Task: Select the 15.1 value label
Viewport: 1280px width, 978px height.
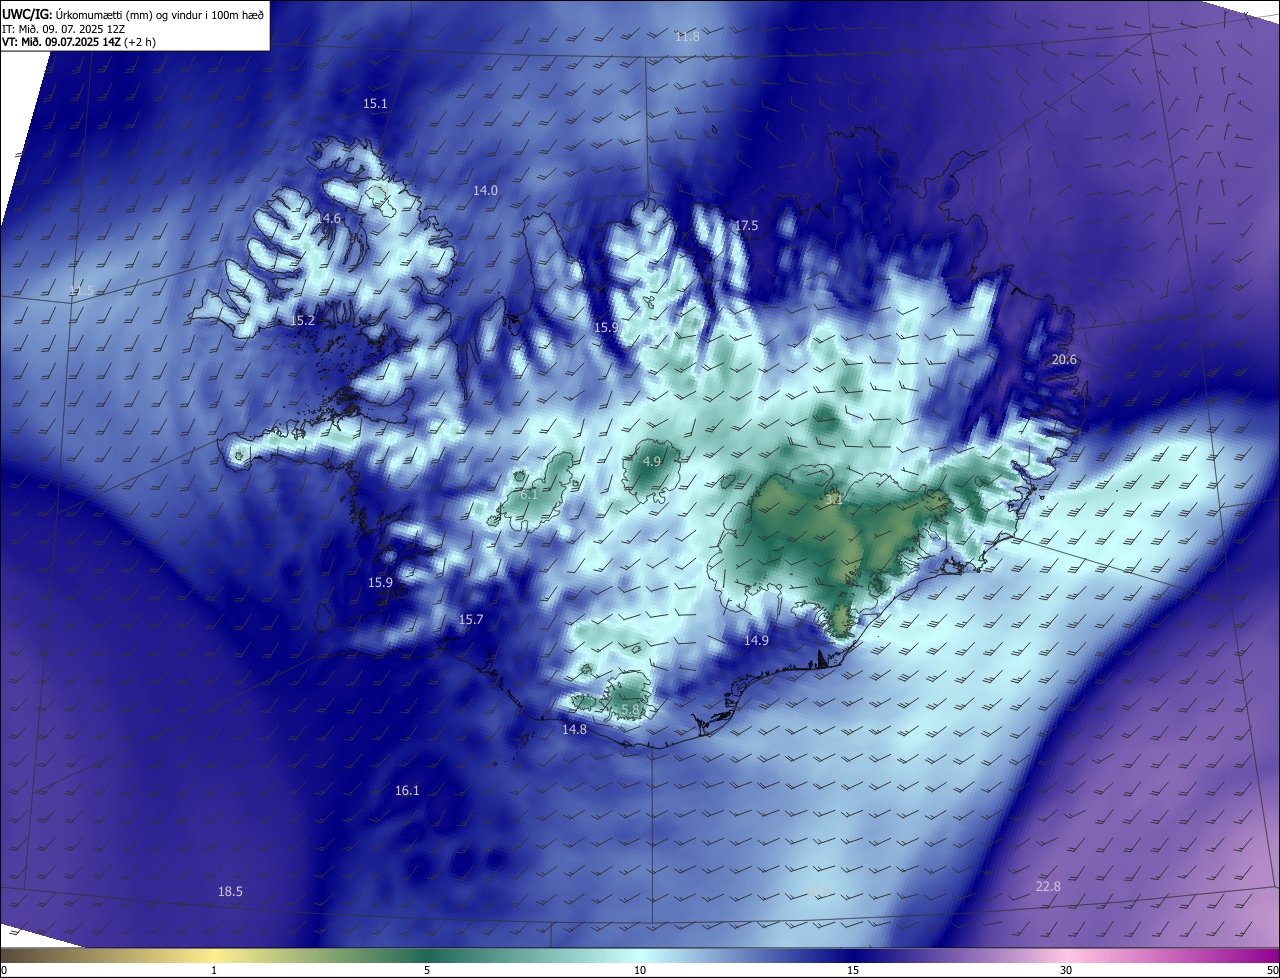Action: click(x=375, y=104)
